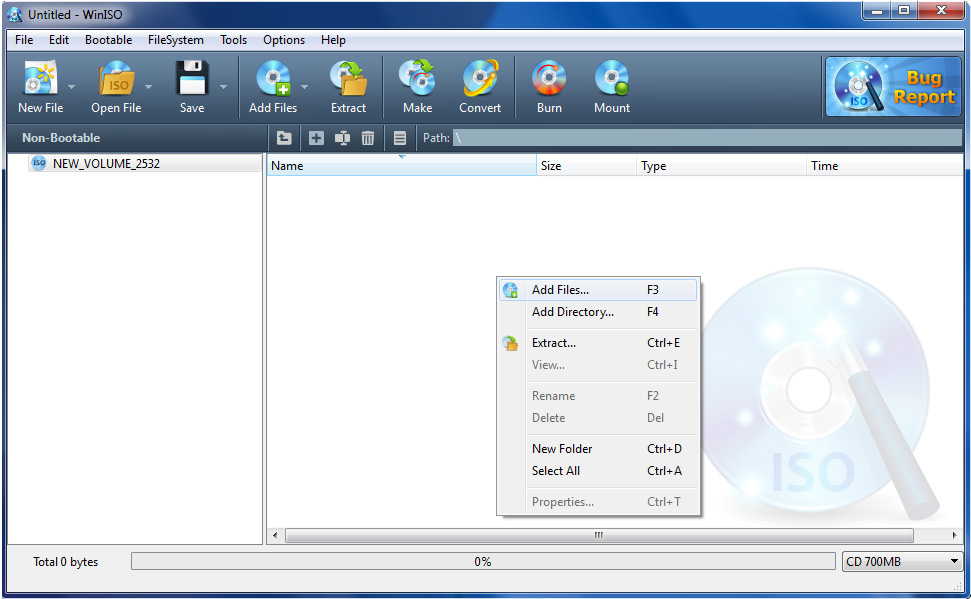
Task: Click the Extract toolbar icon
Action: 348,79
